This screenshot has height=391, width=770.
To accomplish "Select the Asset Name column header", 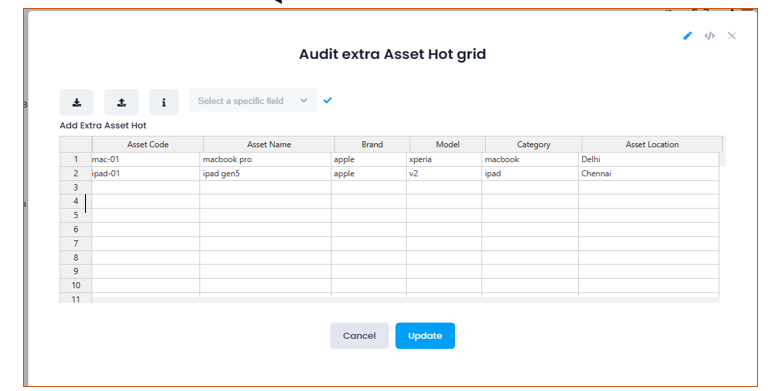I will [x=269, y=144].
